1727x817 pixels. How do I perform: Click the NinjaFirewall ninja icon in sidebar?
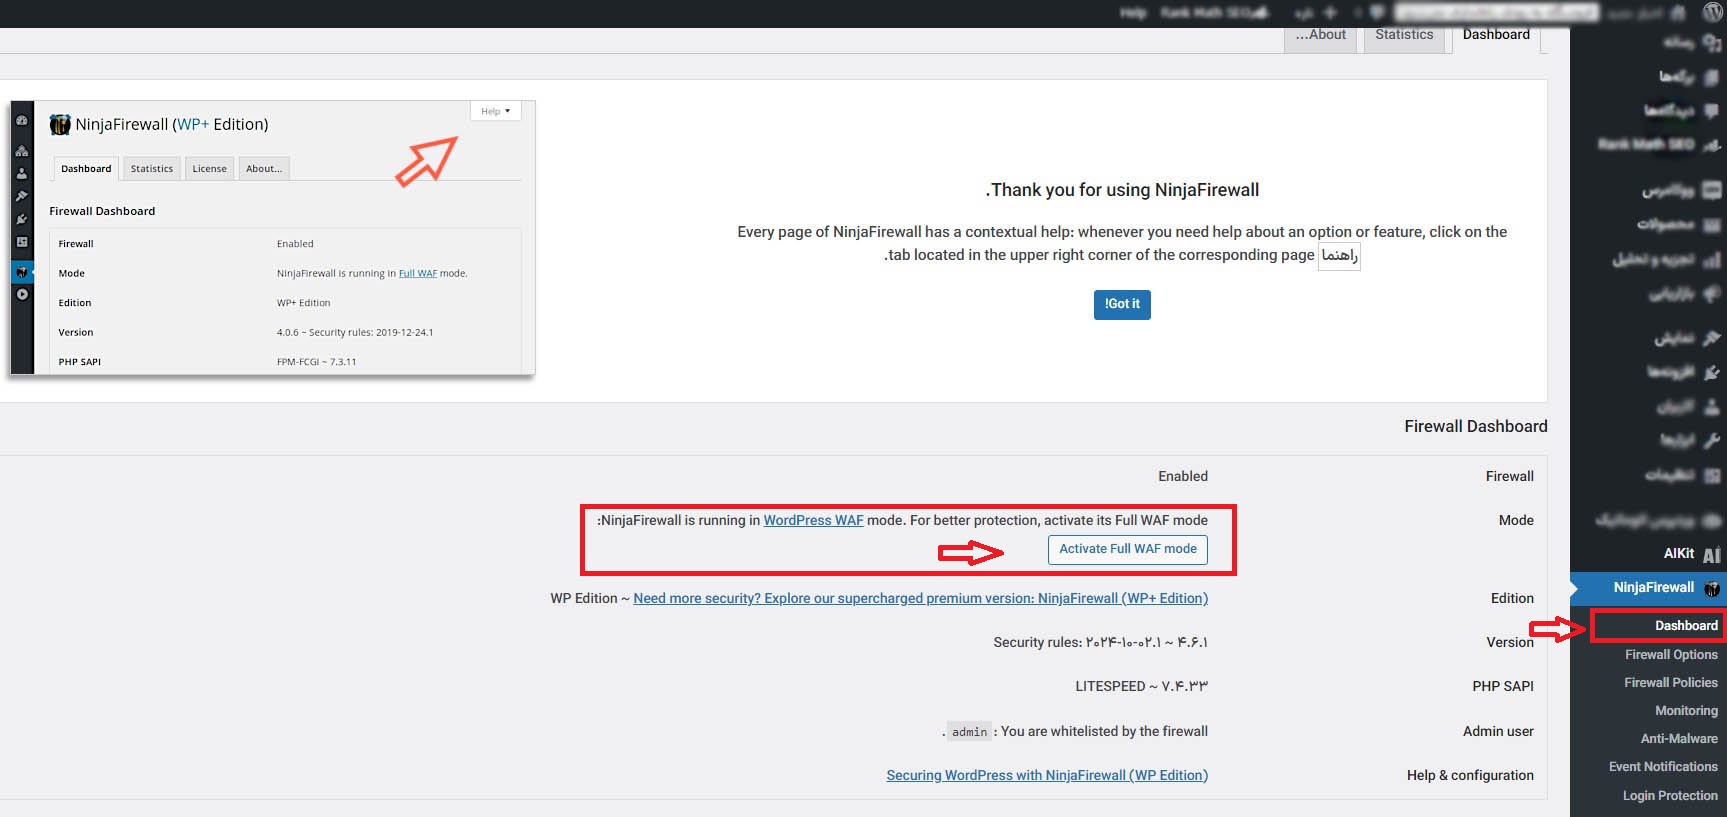pos(1711,588)
